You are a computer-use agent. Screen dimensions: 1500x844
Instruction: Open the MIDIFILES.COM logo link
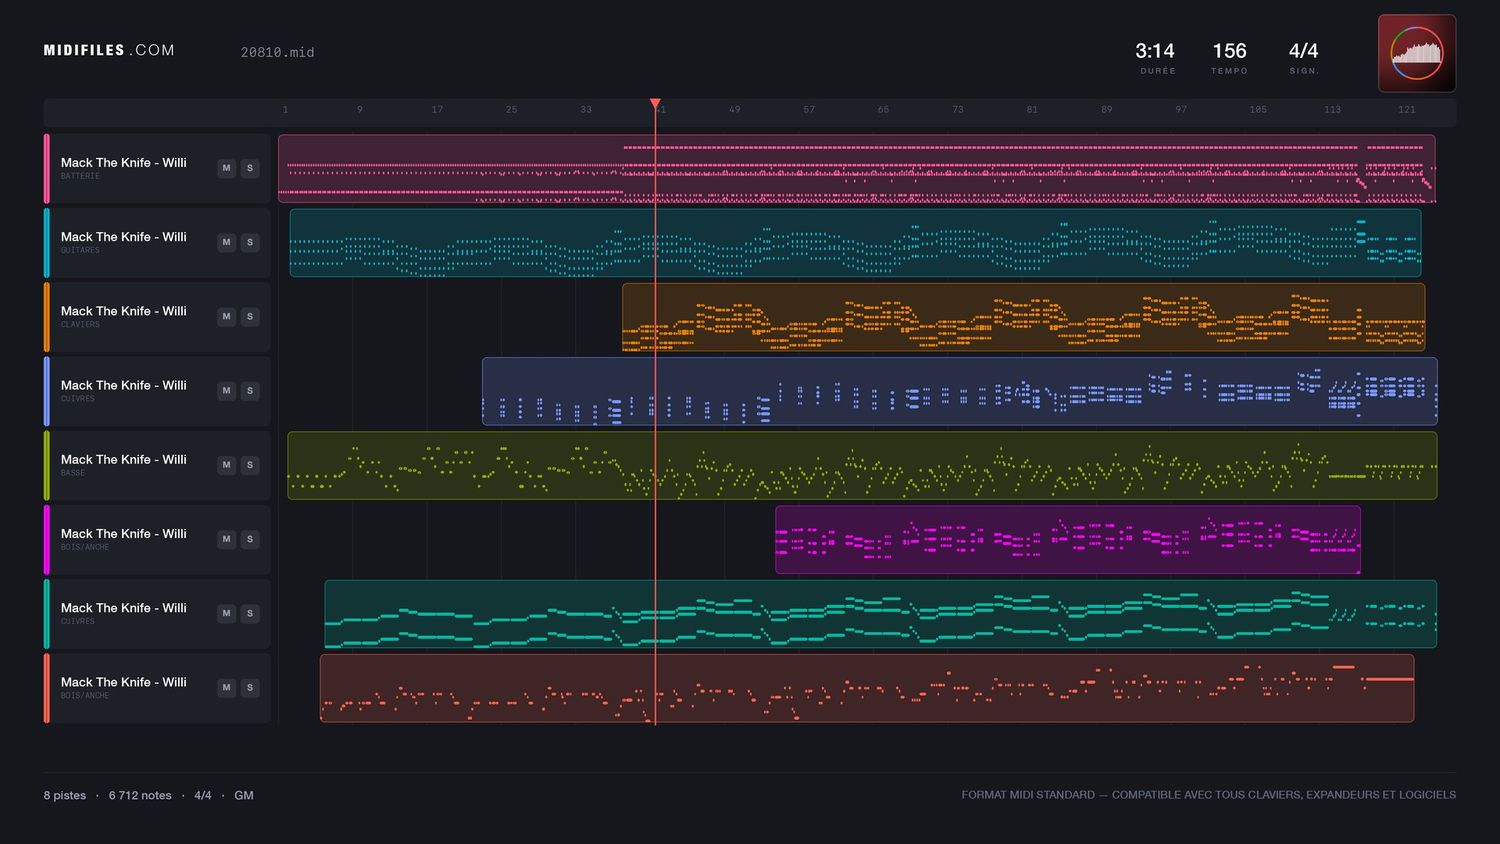[109, 50]
